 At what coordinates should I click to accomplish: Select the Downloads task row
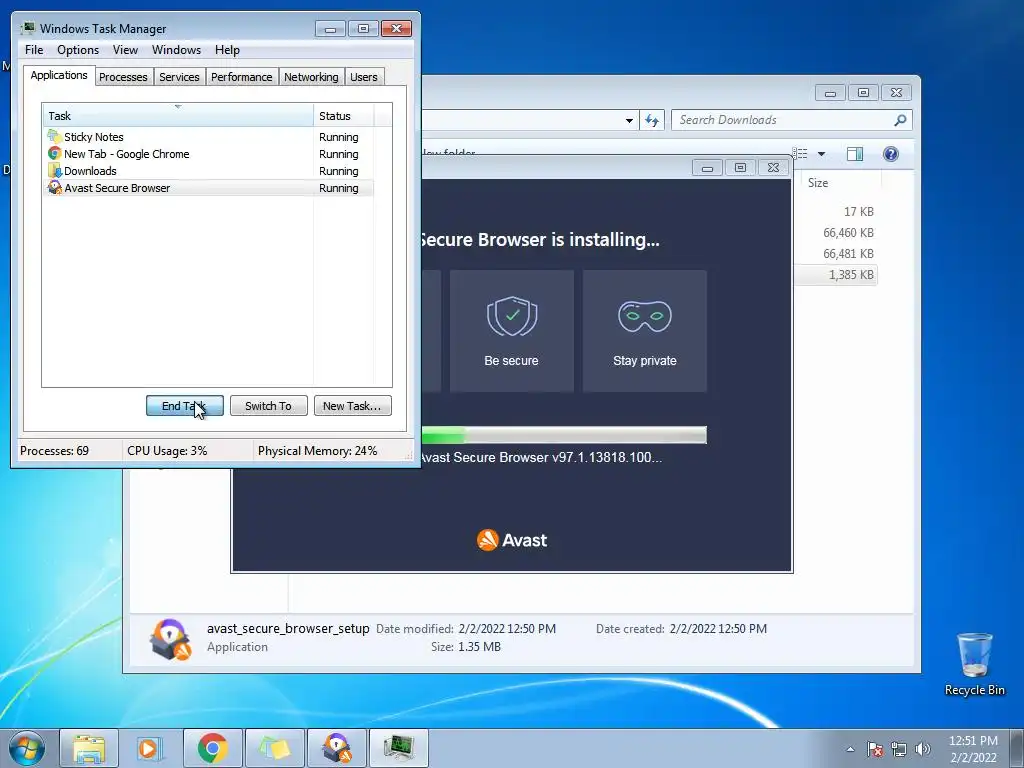point(208,170)
